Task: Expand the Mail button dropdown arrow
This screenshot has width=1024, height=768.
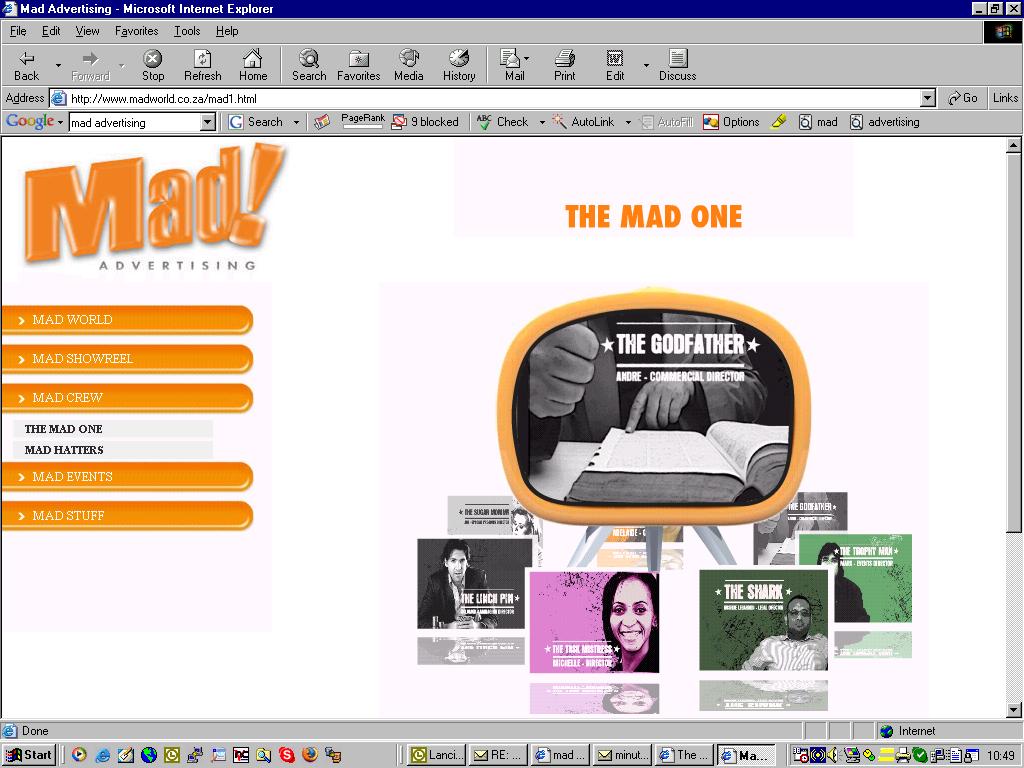Action: (527, 59)
